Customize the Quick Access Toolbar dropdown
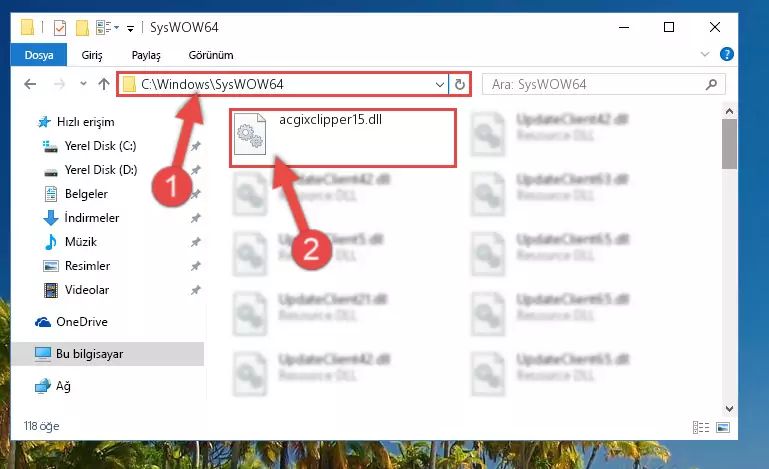This screenshot has width=769, height=469. [x=130, y=28]
